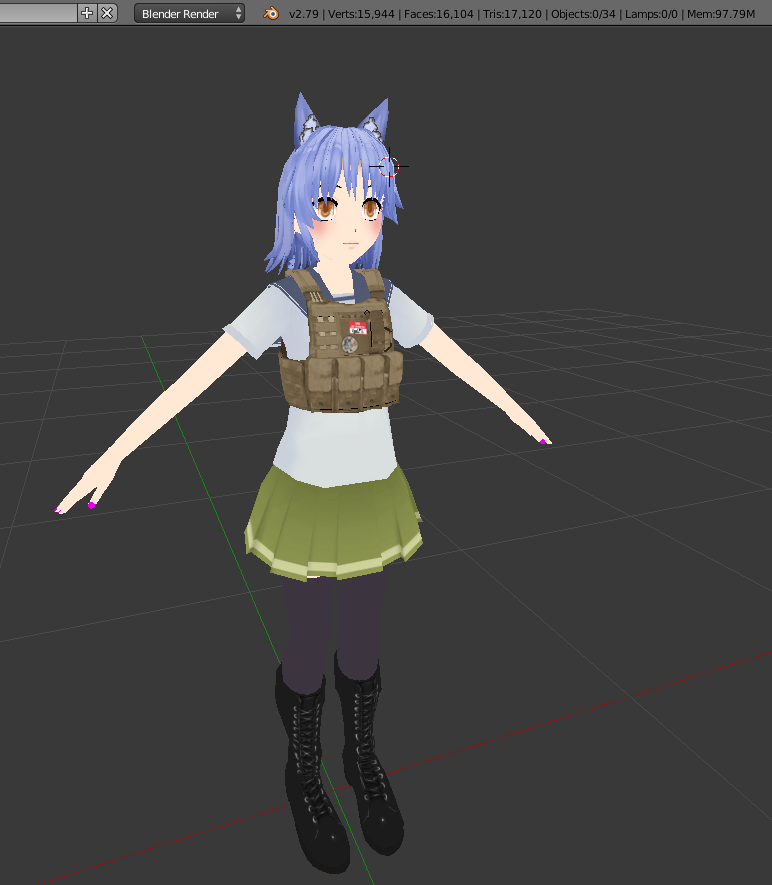
Task: Click the Blender logo icon in header
Action: [271, 14]
